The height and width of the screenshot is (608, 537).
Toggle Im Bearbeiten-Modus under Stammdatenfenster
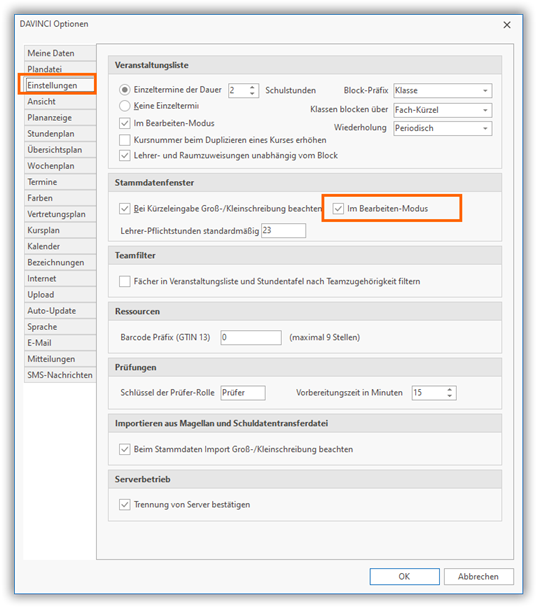tap(338, 209)
